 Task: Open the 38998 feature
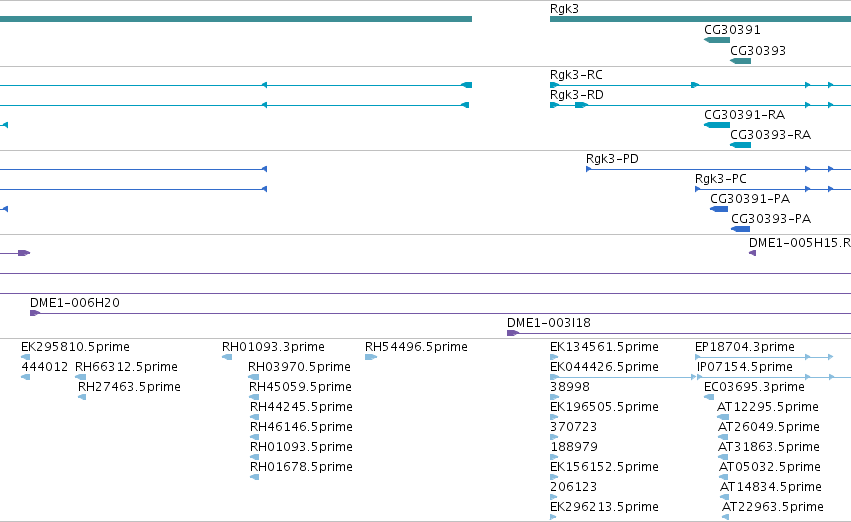pyautogui.click(x=554, y=397)
